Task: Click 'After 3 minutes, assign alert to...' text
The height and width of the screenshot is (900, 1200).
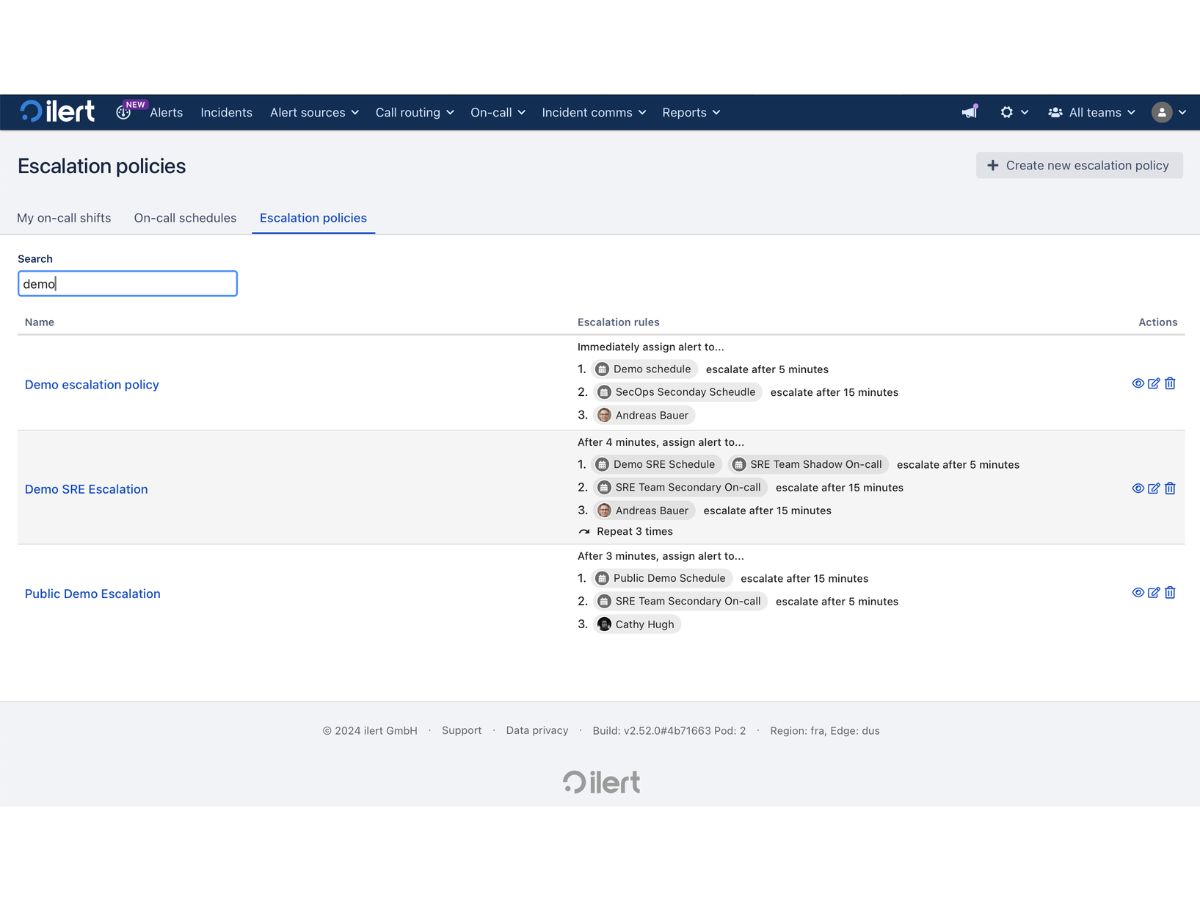Action: pyautogui.click(x=661, y=556)
